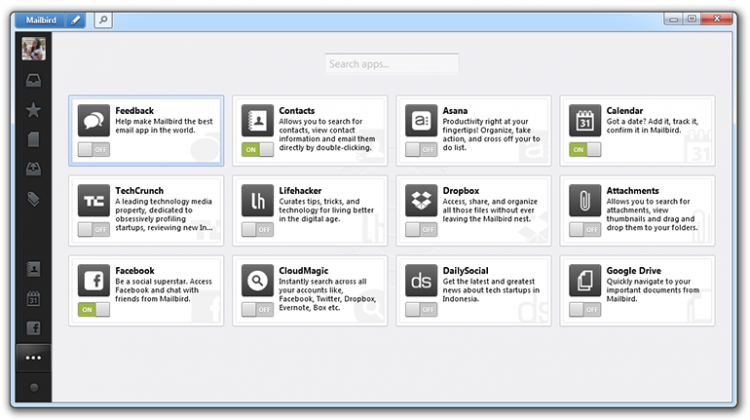The image size is (750, 420).
Task: Enable the Asana app toggle
Action: tap(421, 150)
